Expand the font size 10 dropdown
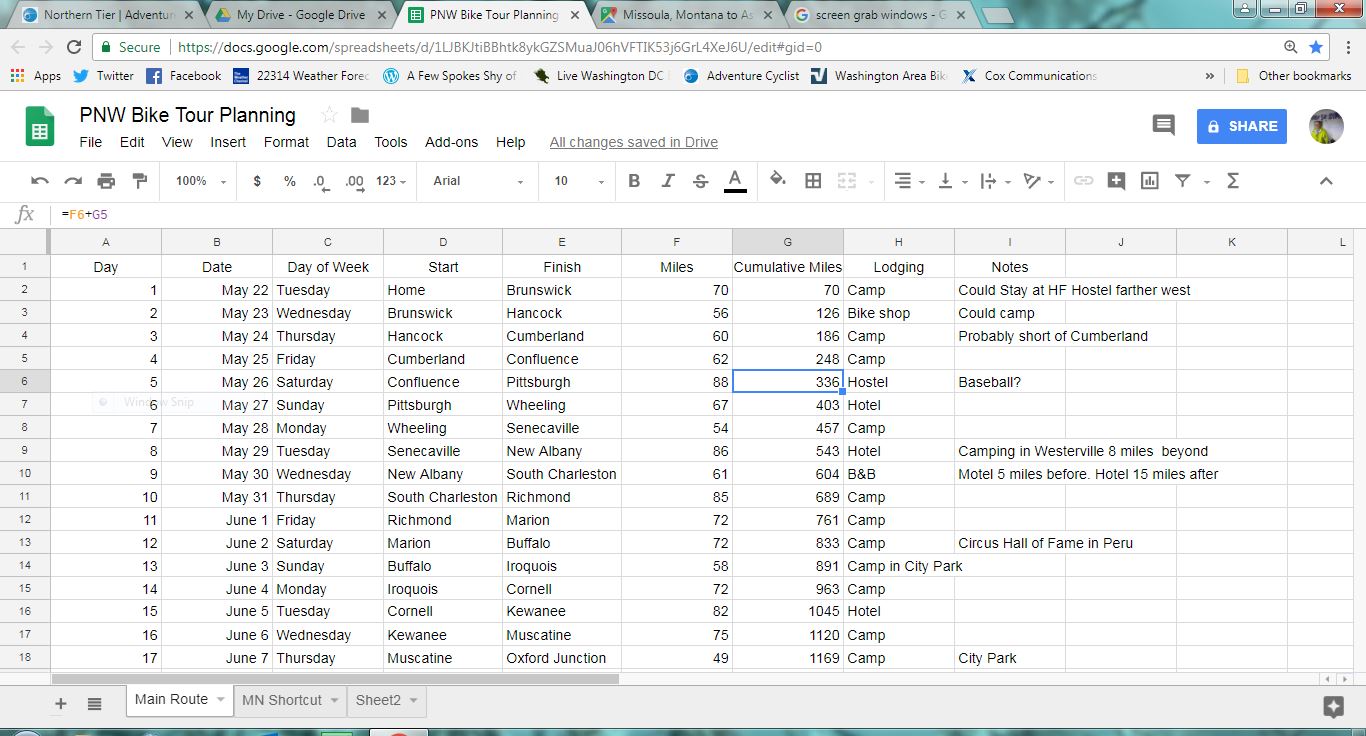 (580, 181)
